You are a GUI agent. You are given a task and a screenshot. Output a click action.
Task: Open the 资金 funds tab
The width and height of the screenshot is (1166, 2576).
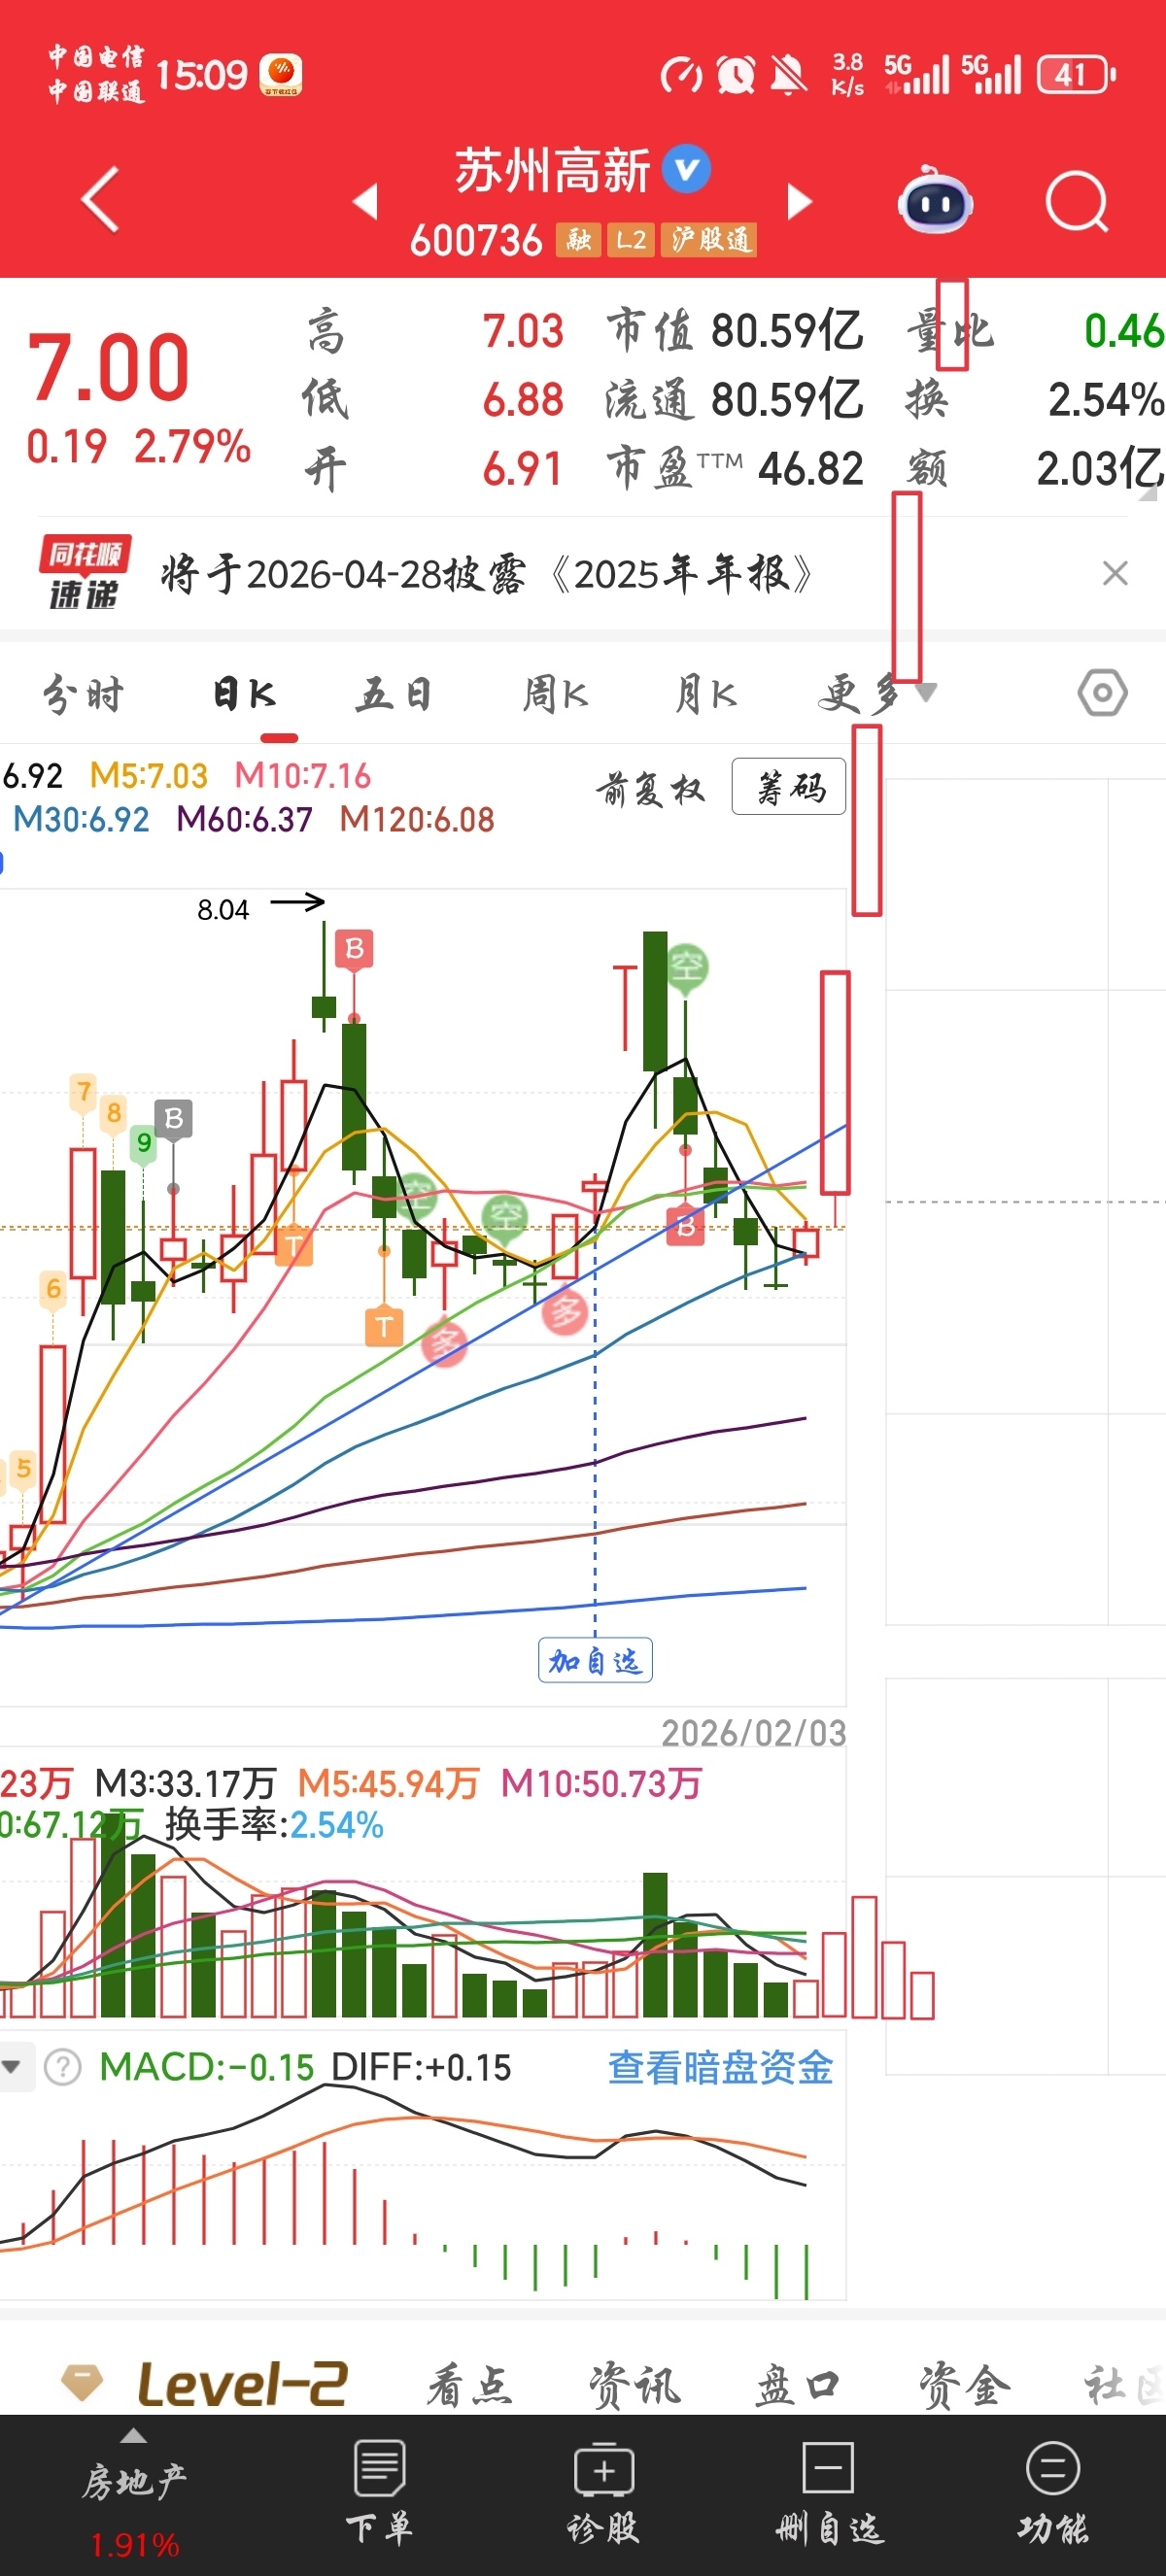[964, 2386]
